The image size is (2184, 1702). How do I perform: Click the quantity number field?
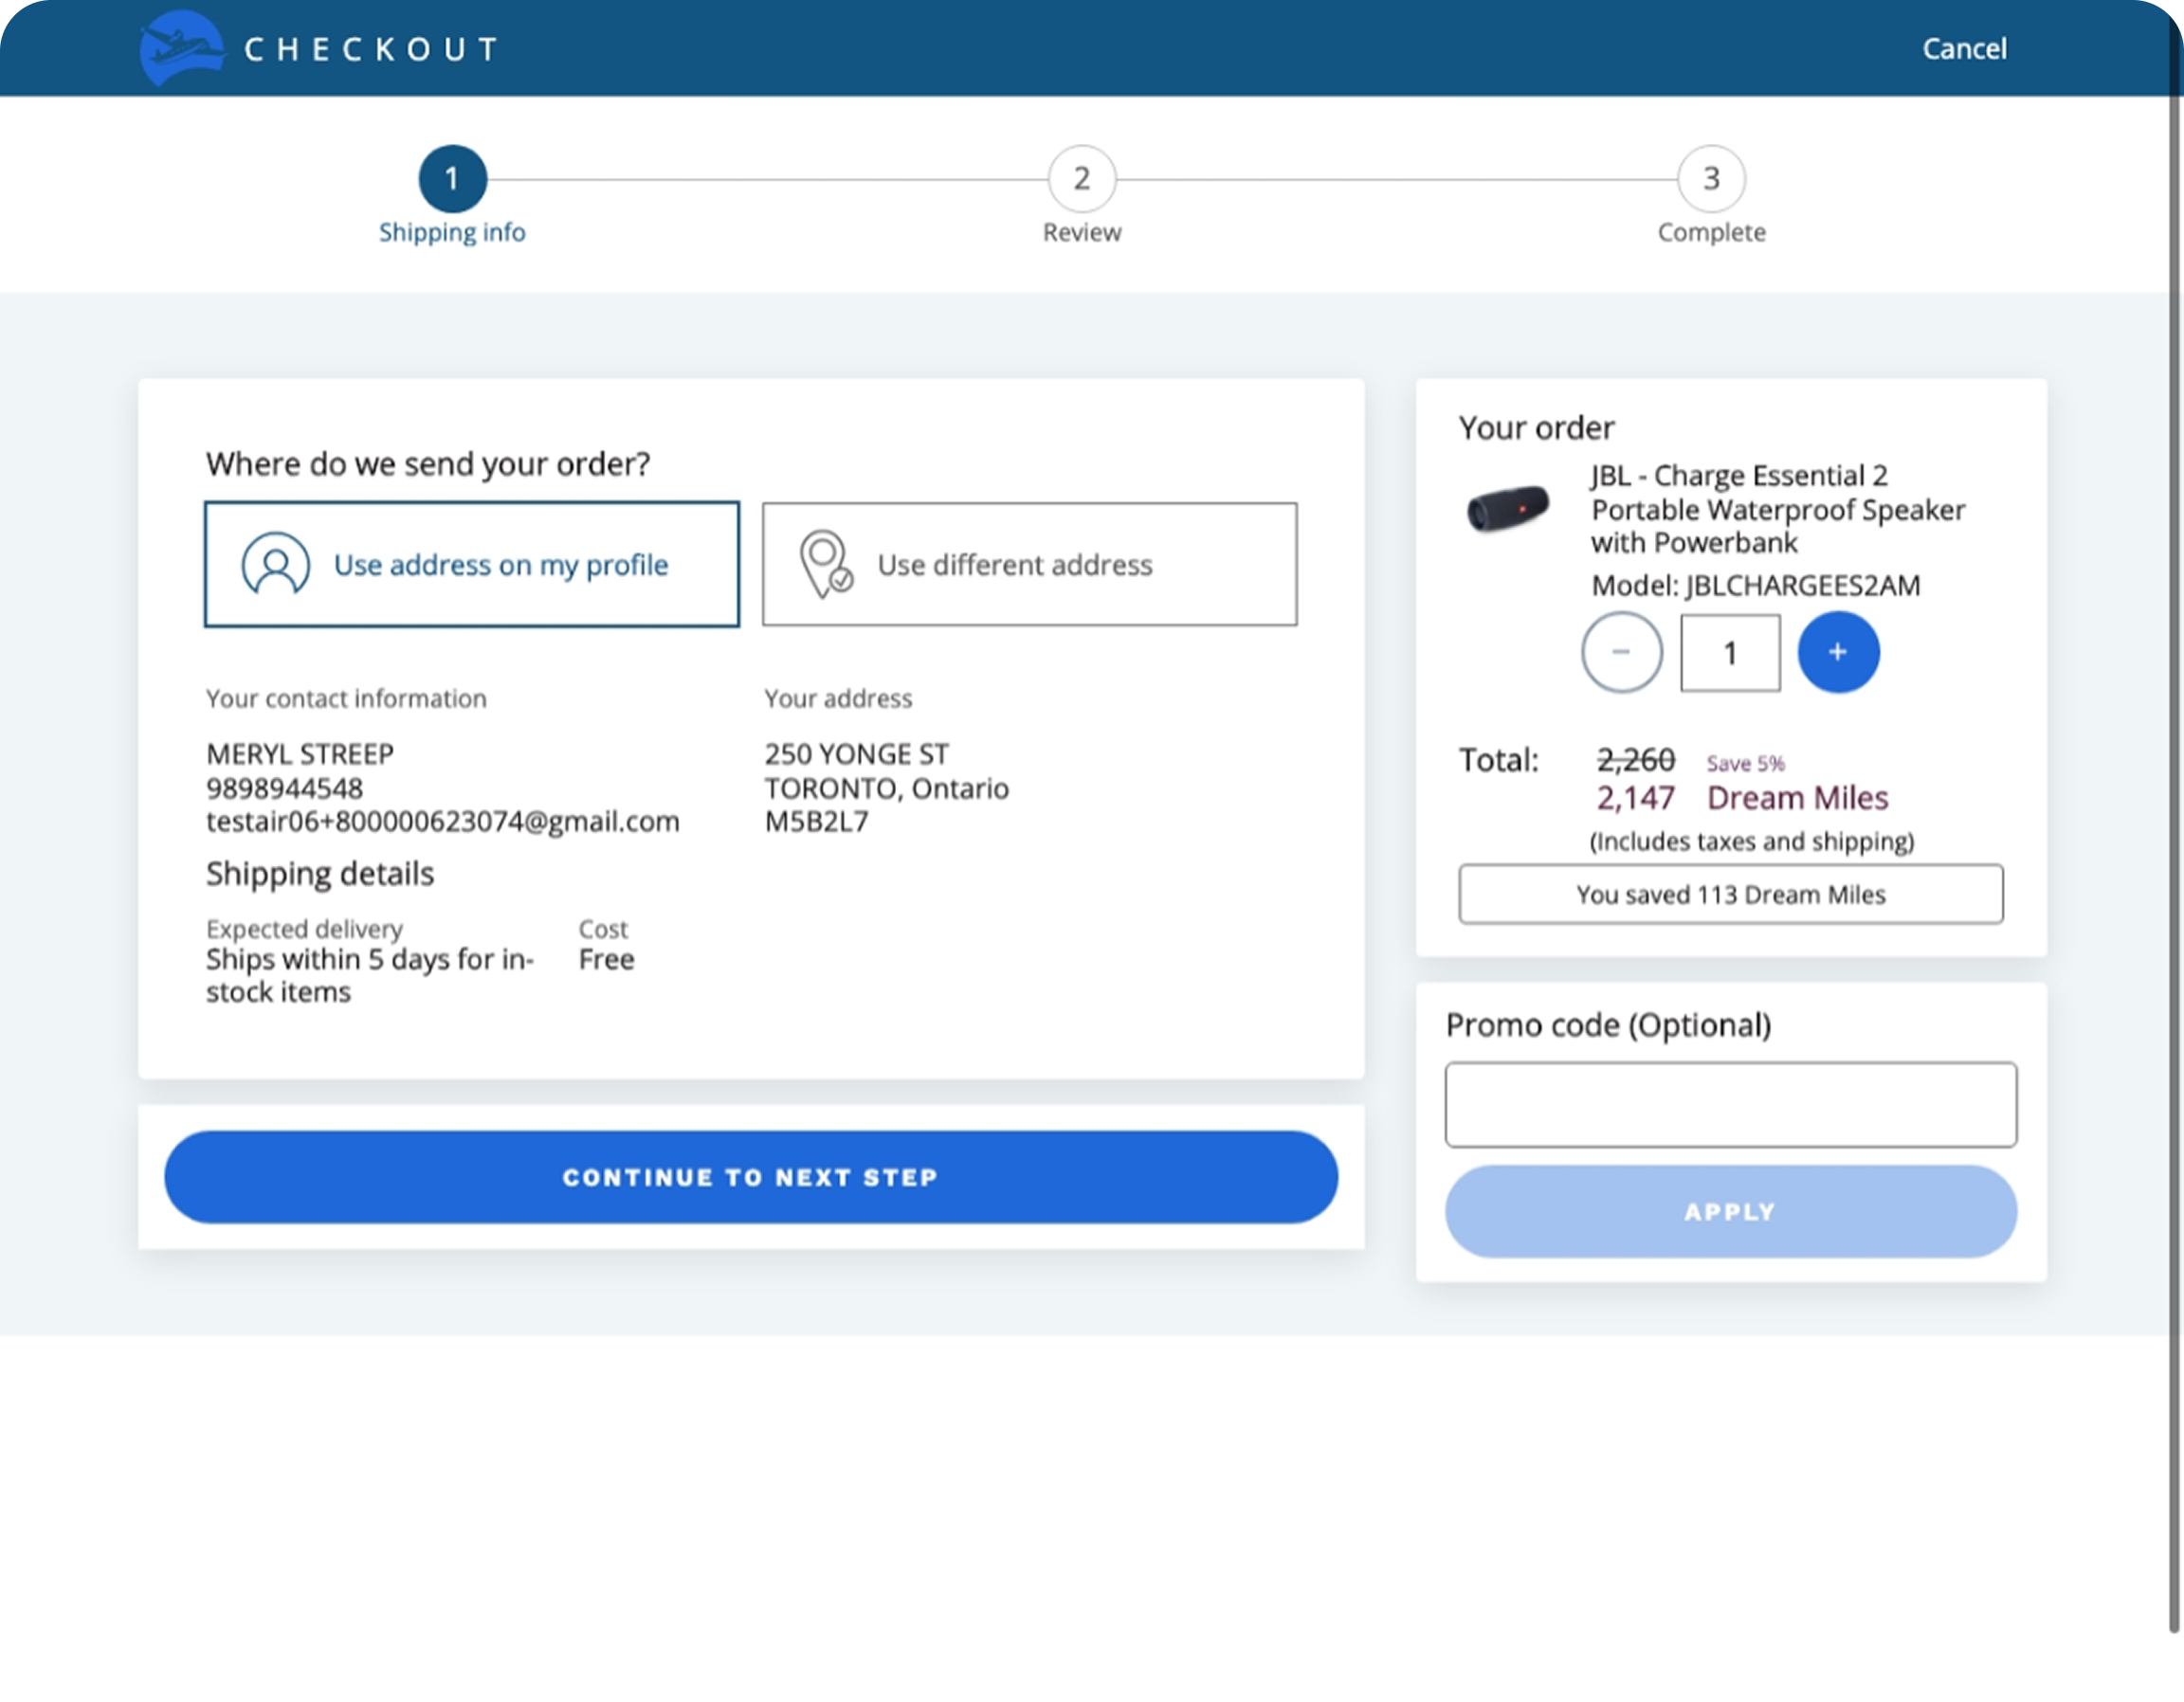point(1729,653)
